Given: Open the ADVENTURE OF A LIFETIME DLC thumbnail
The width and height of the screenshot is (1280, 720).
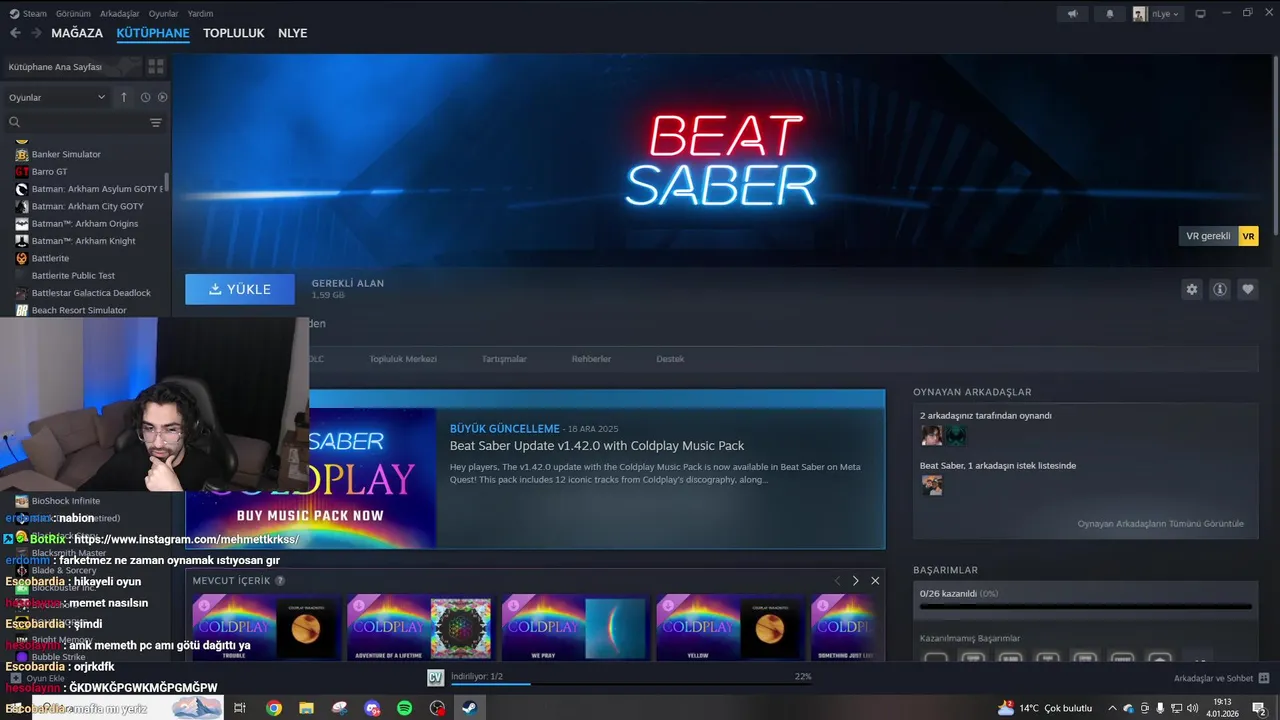Looking at the screenshot, I should tap(420, 627).
